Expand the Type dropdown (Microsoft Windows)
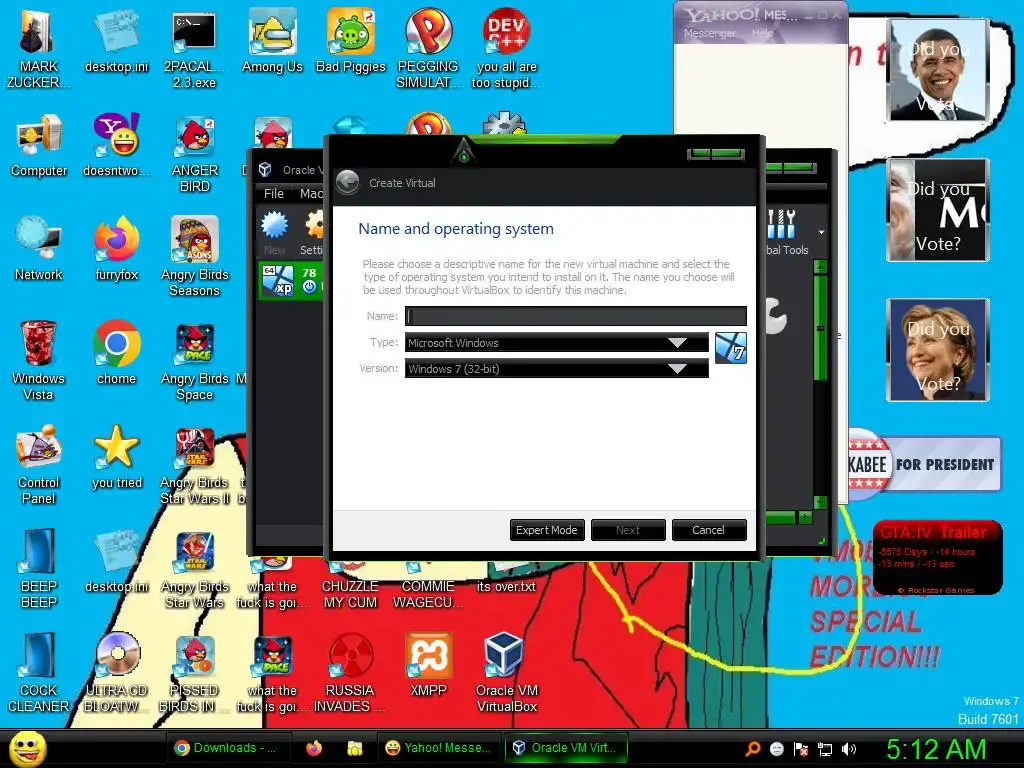The width and height of the screenshot is (1024, 768). pyautogui.click(x=556, y=343)
